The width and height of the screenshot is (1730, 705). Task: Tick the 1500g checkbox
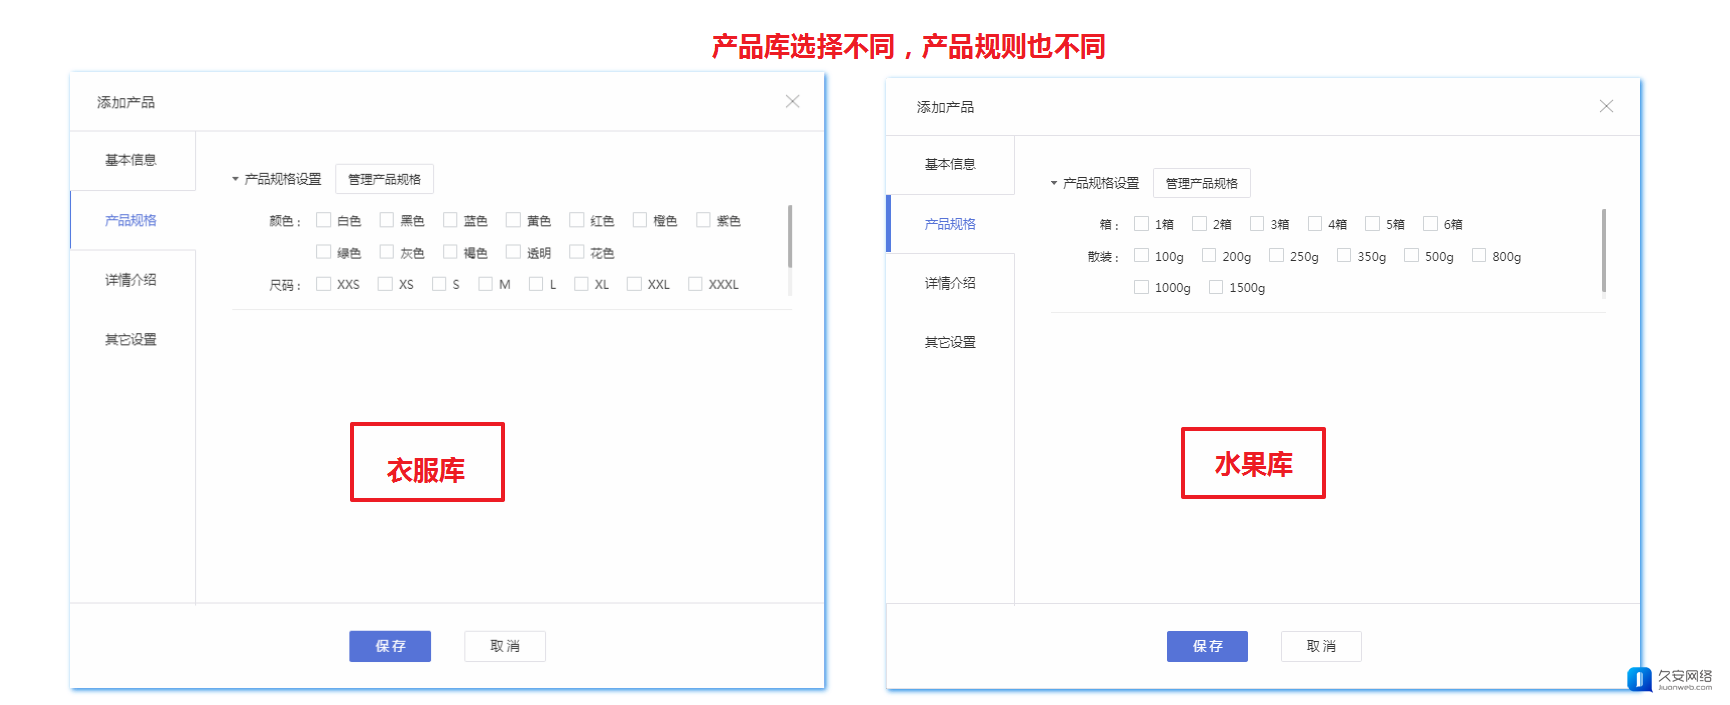1216,287
